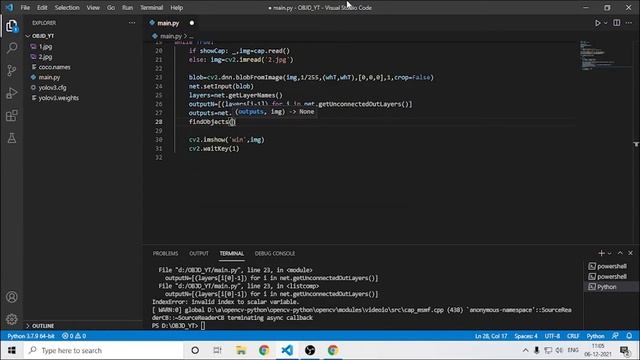This screenshot has height=360, width=640.
Task: Open editor more actions ellipsis
Action: 629,23
